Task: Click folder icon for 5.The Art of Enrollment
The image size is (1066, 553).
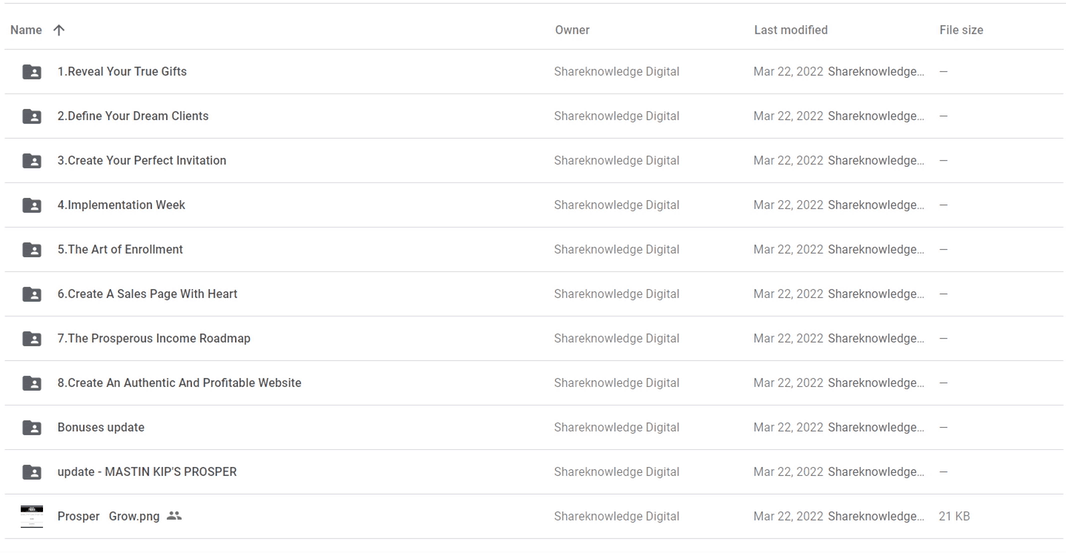Action: [32, 250]
